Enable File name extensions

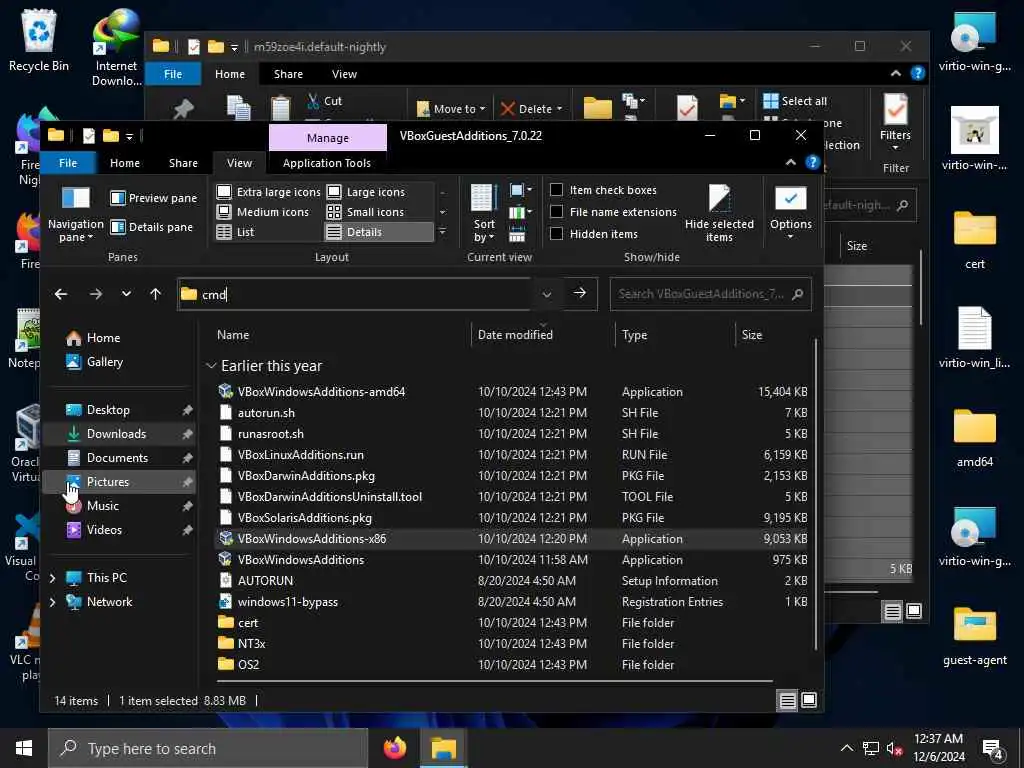(x=556, y=212)
